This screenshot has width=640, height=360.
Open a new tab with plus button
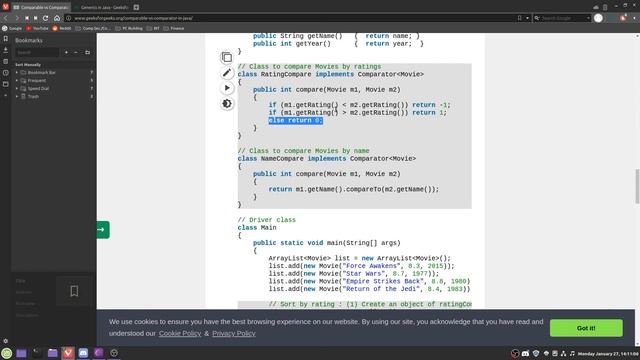(x=136, y=7)
